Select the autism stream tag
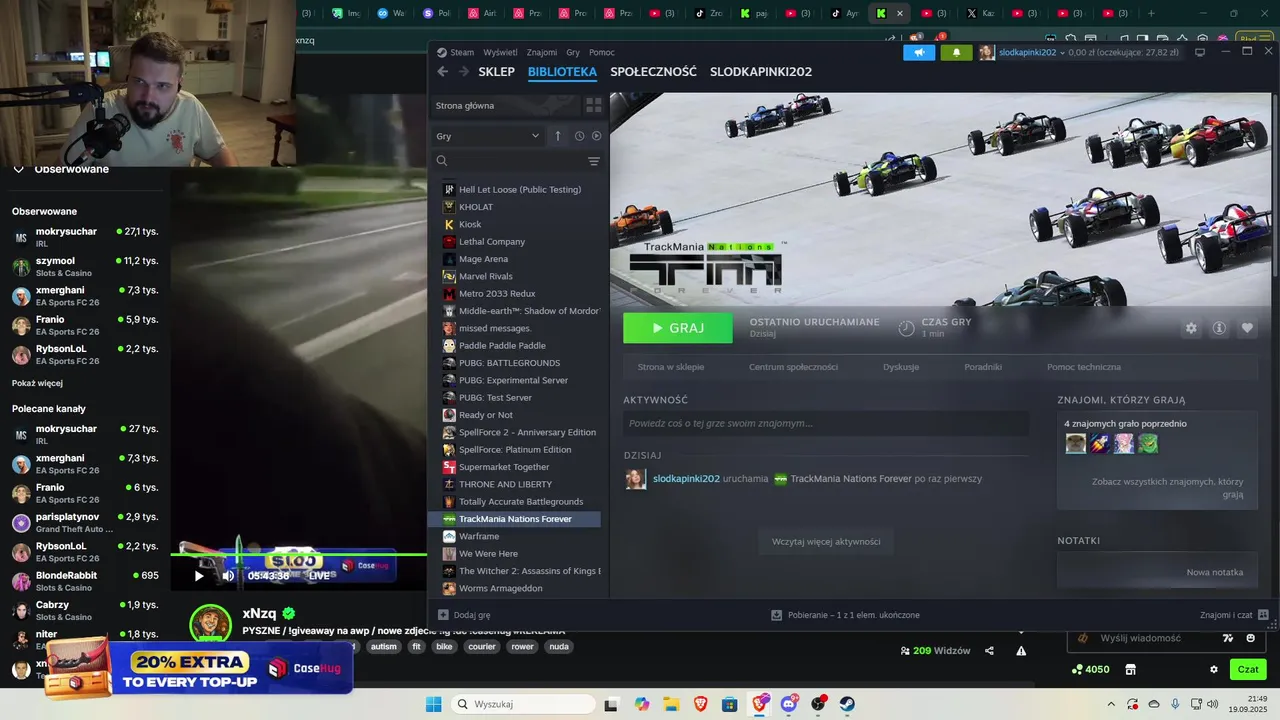This screenshot has width=1280, height=720. coord(383,647)
